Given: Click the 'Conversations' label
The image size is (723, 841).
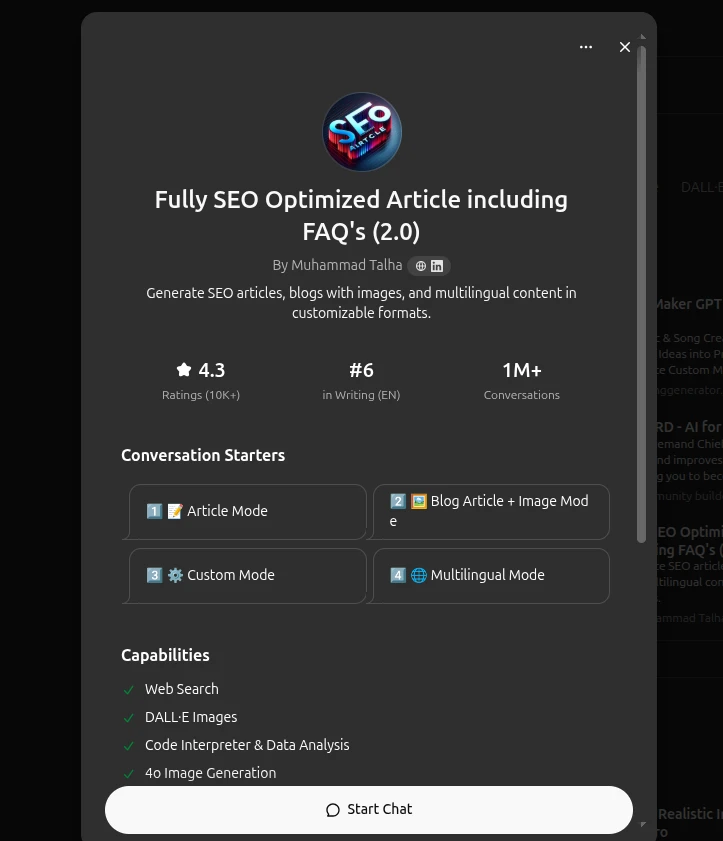Looking at the screenshot, I should pyautogui.click(x=522, y=395).
